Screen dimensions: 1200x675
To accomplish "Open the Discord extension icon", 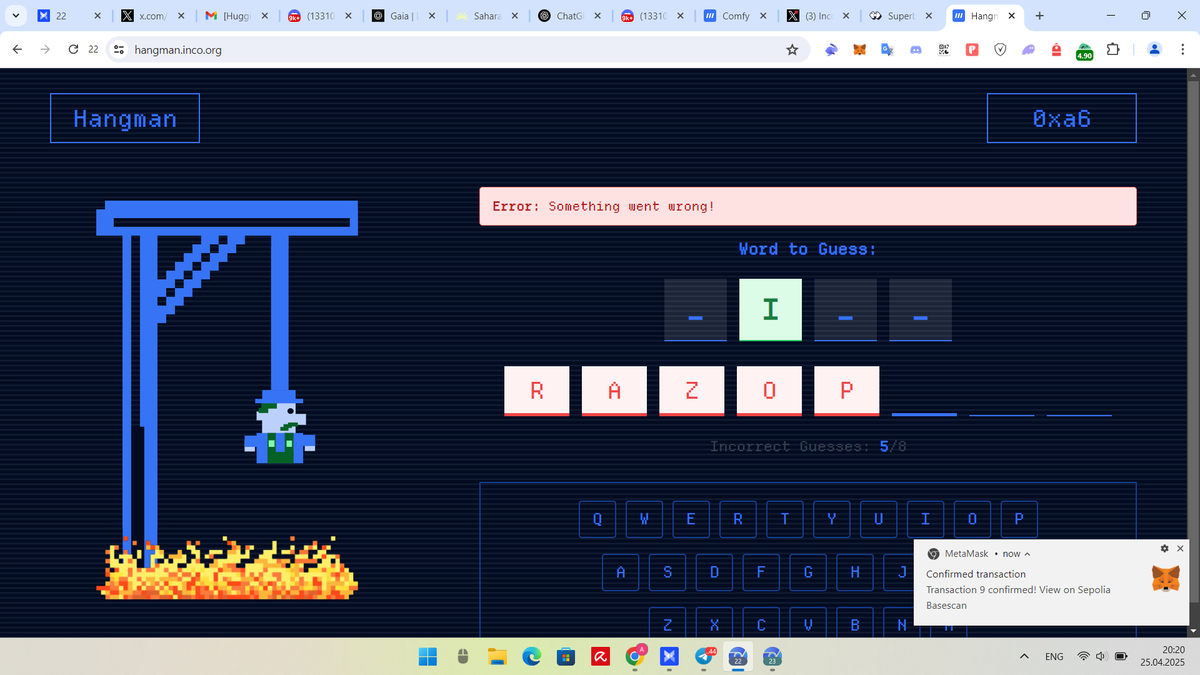I will tap(915, 49).
